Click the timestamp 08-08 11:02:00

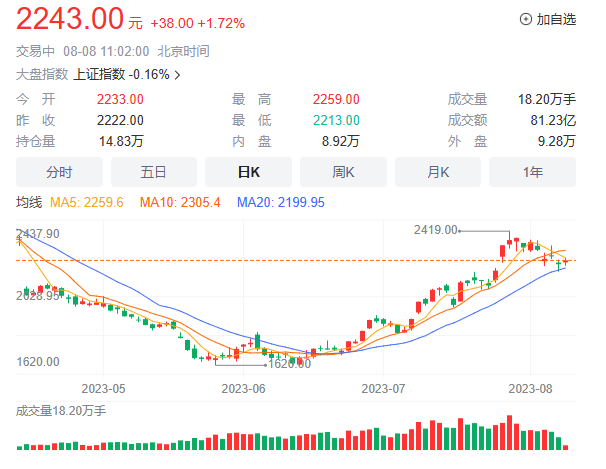pos(106,51)
